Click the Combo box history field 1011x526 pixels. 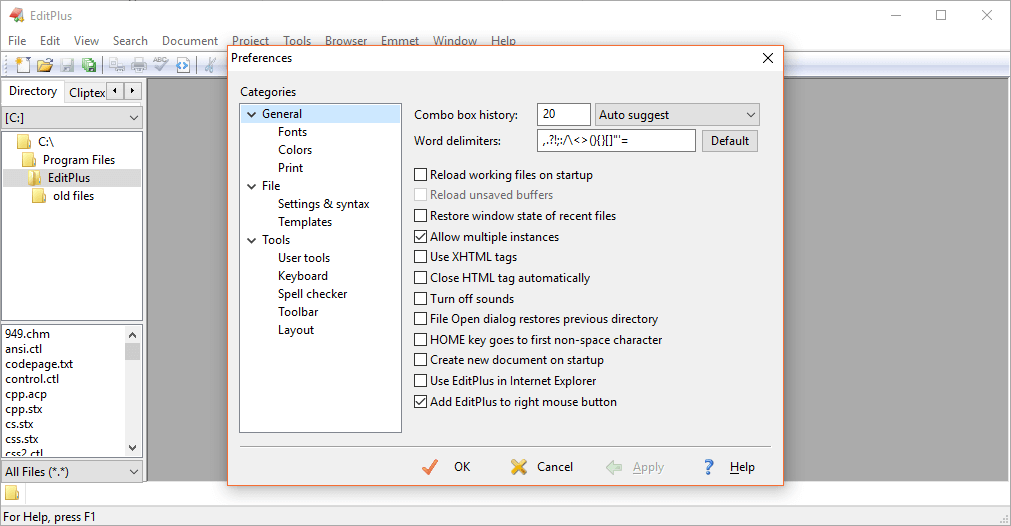coord(564,114)
